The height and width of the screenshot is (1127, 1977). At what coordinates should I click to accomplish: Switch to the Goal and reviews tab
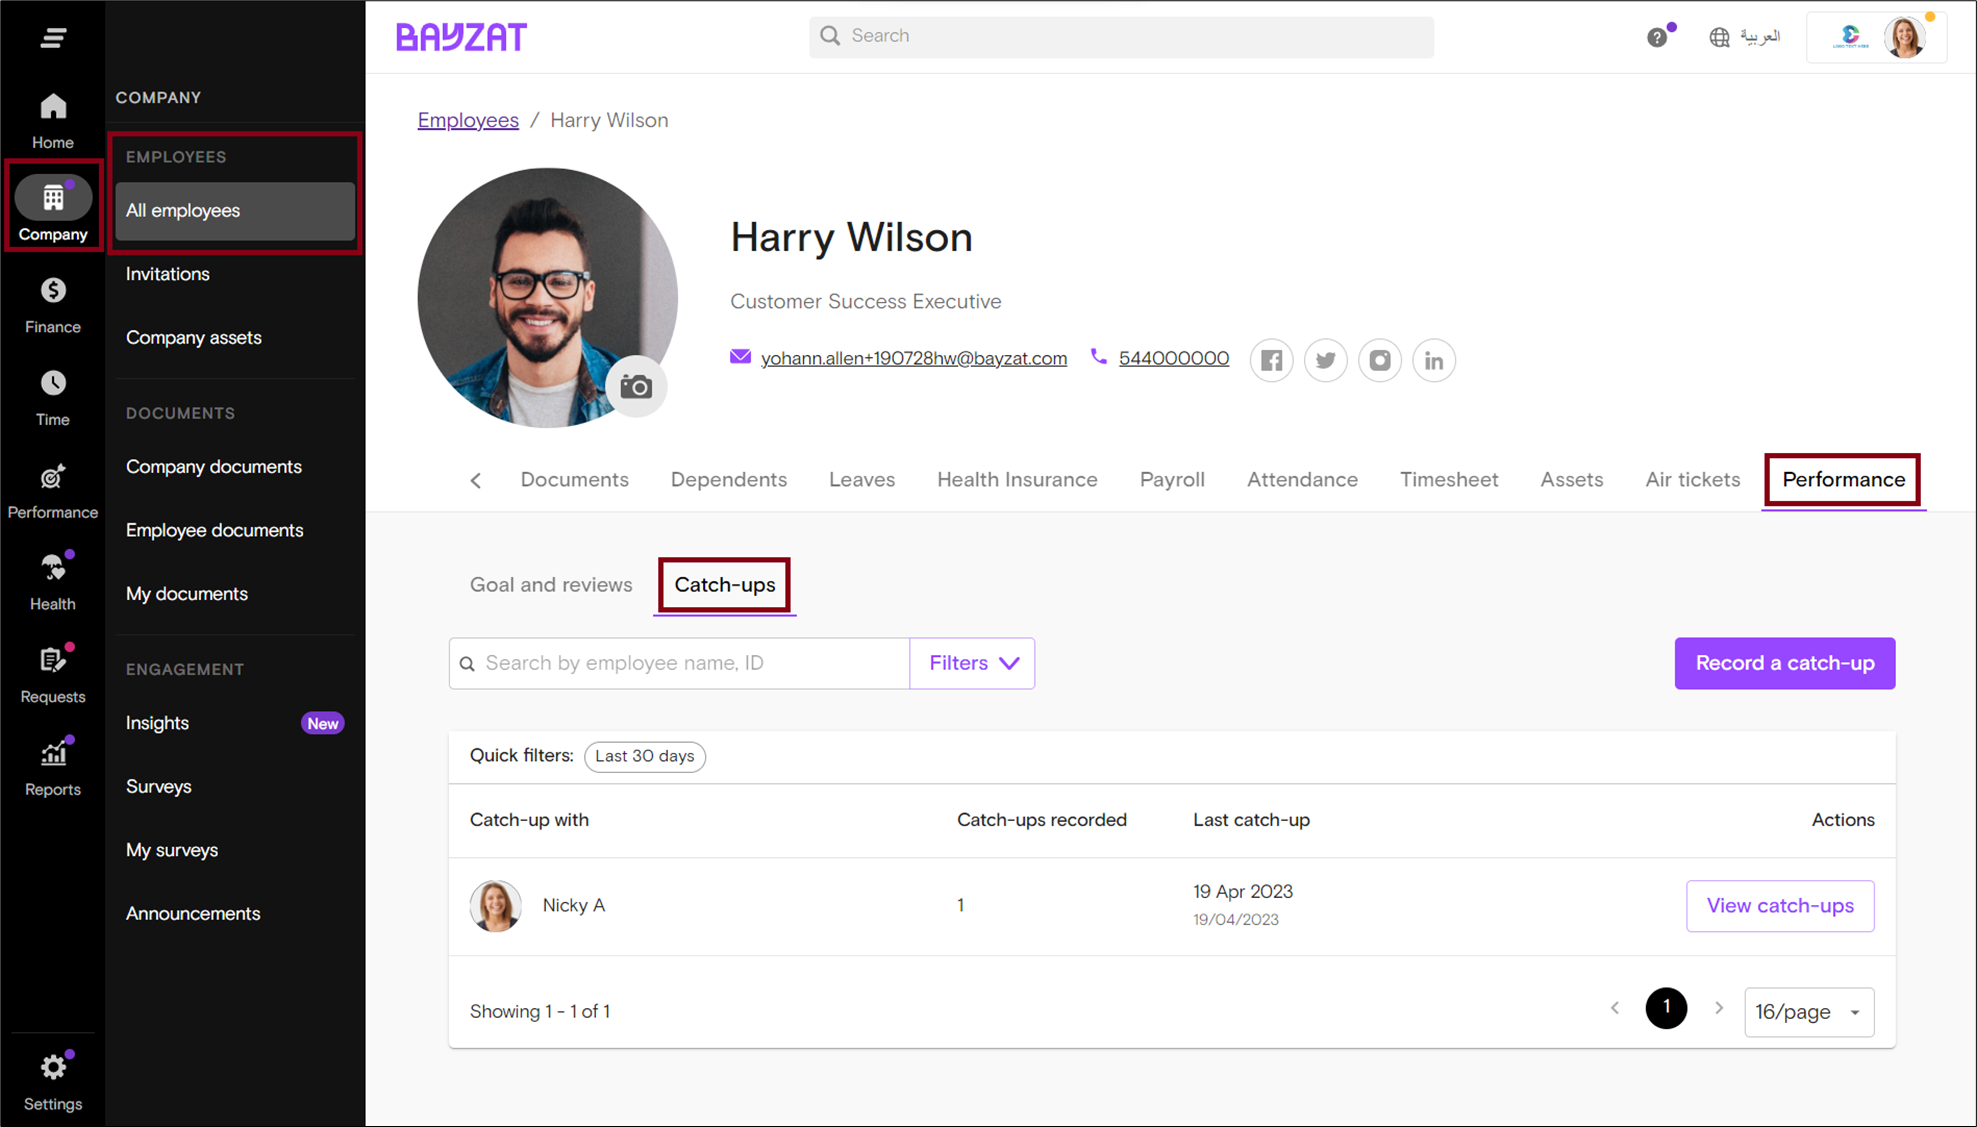tap(550, 585)
